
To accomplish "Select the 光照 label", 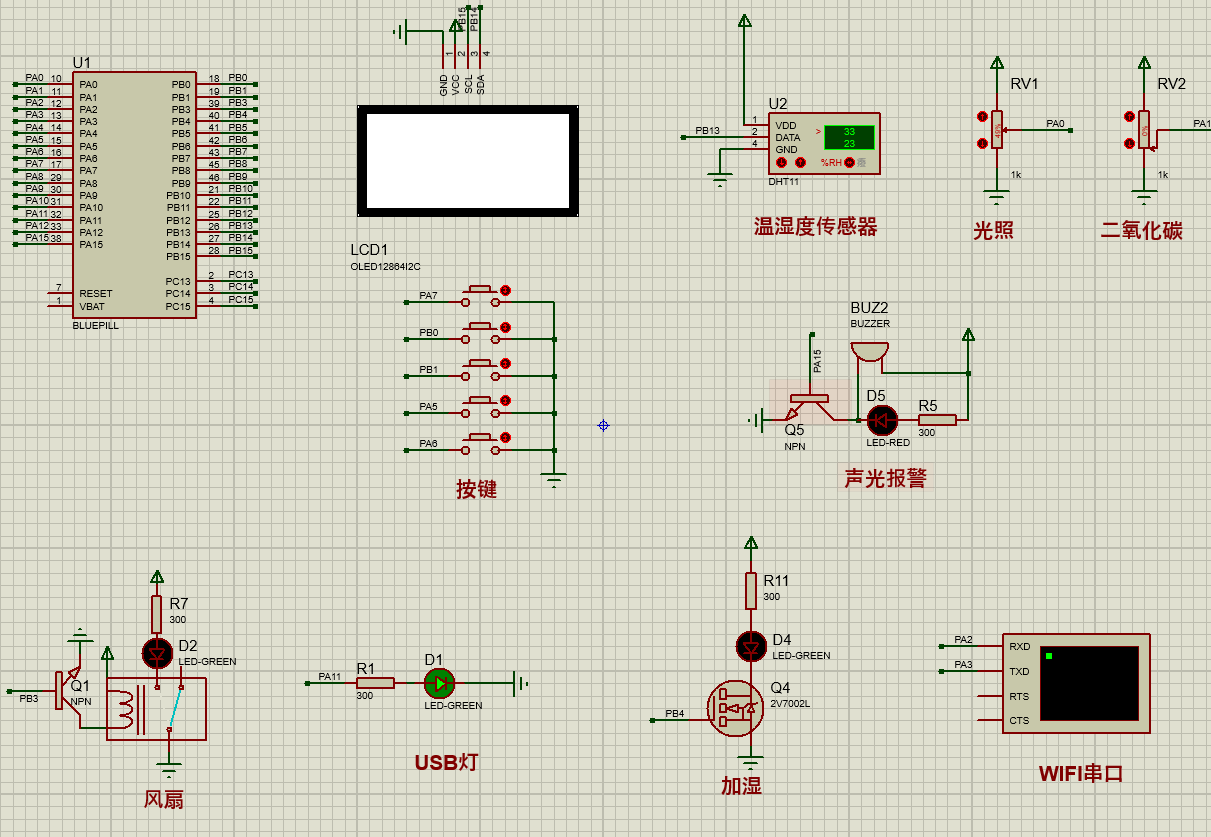I will tap(994, 230).
